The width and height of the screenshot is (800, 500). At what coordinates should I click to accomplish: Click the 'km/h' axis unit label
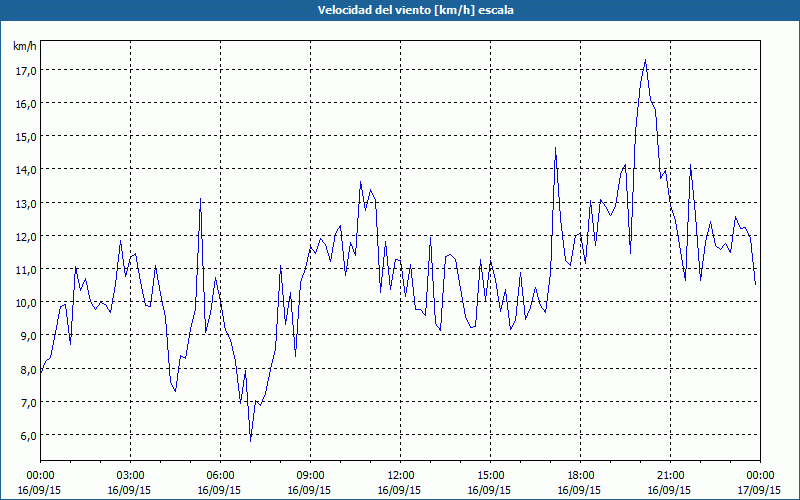point(24,46)
